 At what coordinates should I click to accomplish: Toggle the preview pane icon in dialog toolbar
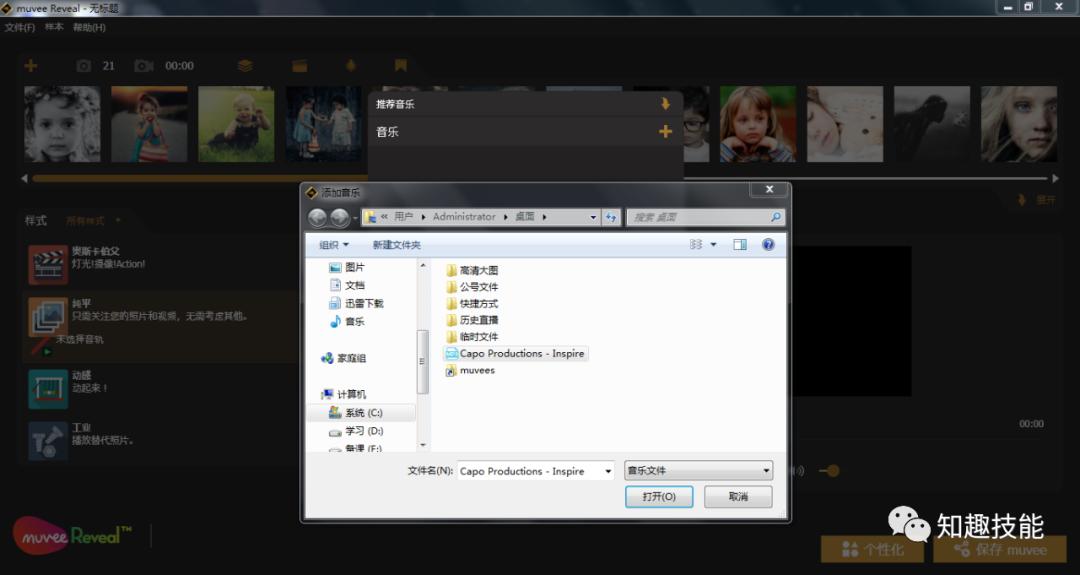[740, 245]
